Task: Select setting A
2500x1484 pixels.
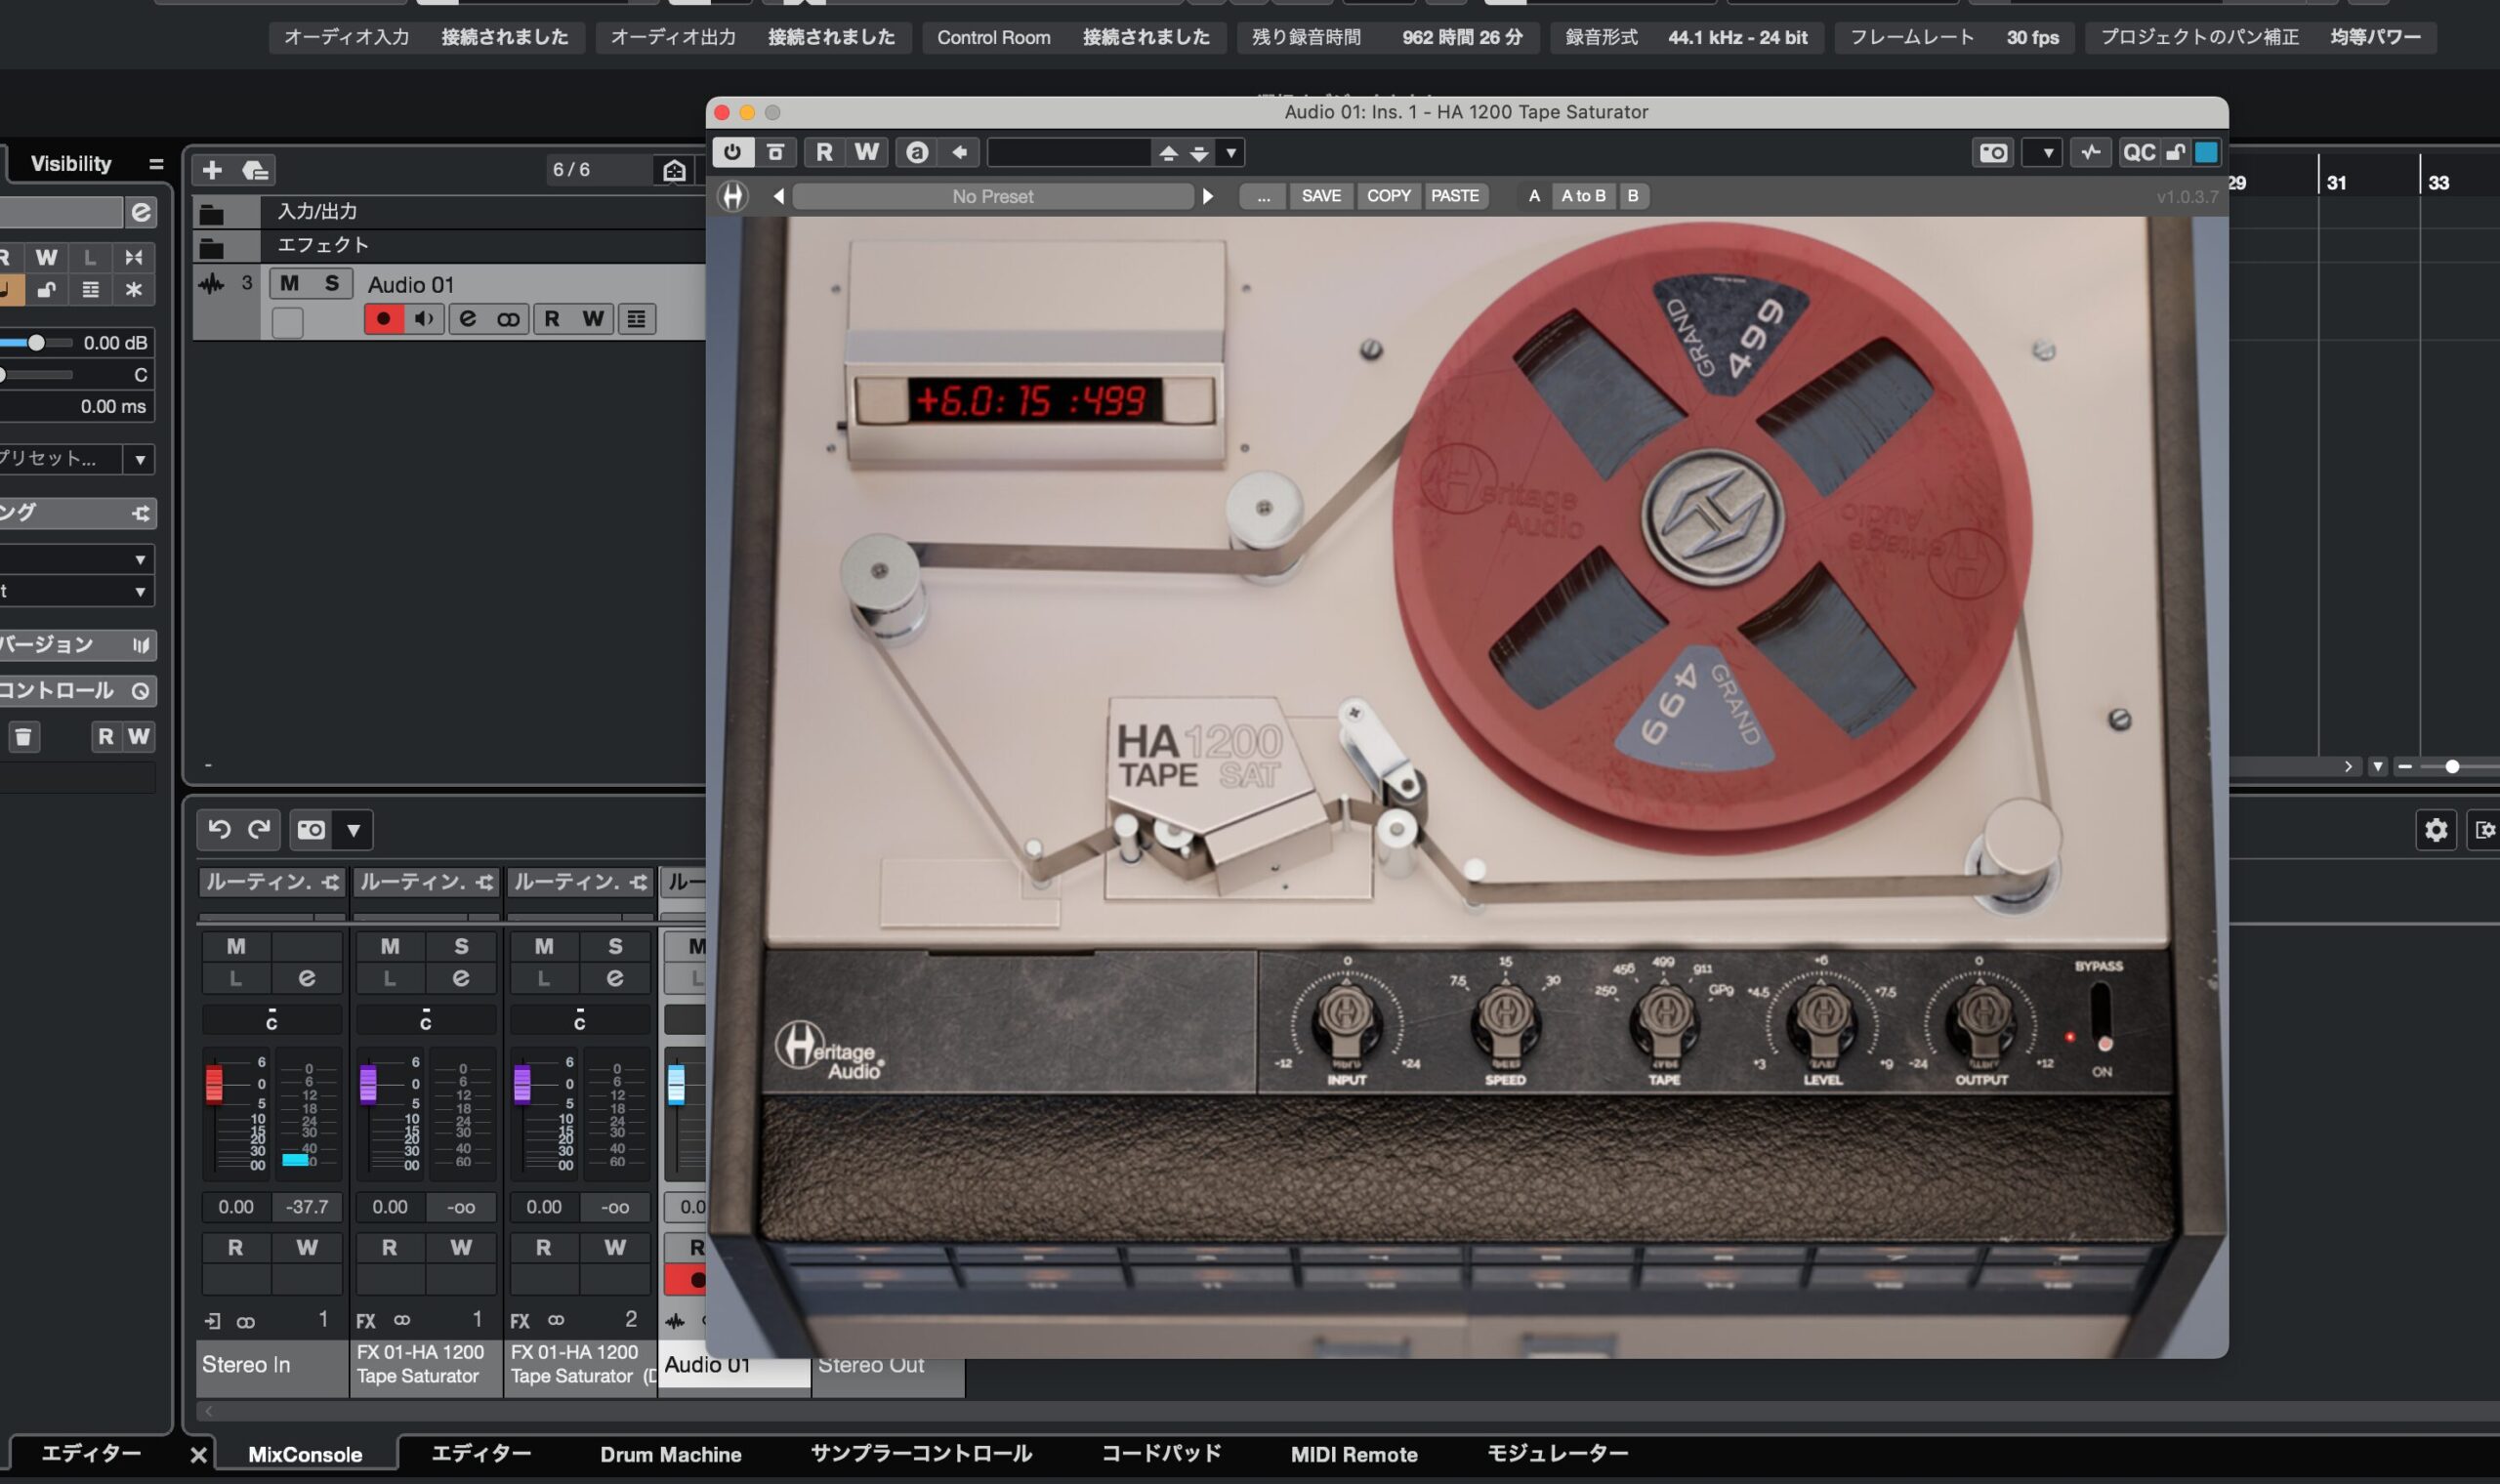Action: (1534, 196)
